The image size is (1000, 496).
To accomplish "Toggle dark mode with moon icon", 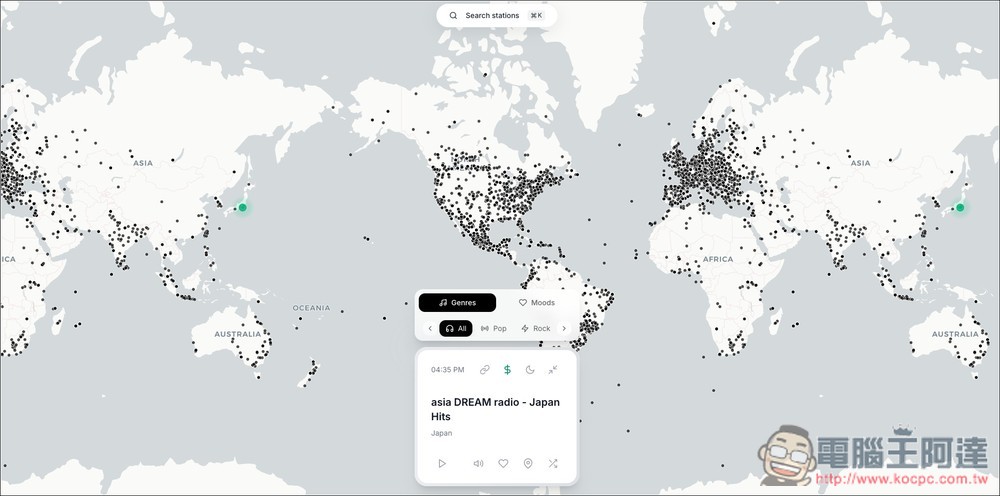I will click(x=530, y=370).
